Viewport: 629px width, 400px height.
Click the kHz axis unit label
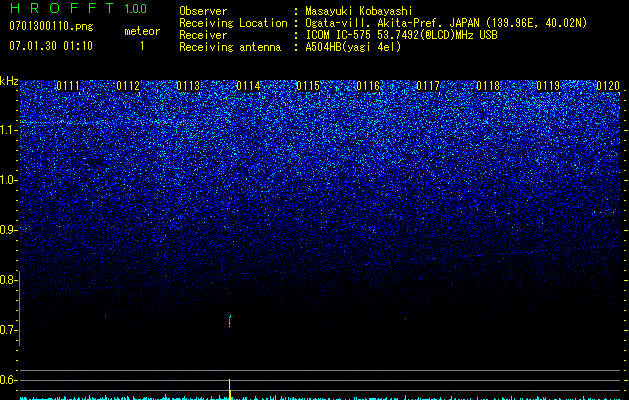click(x=9, y=81)
